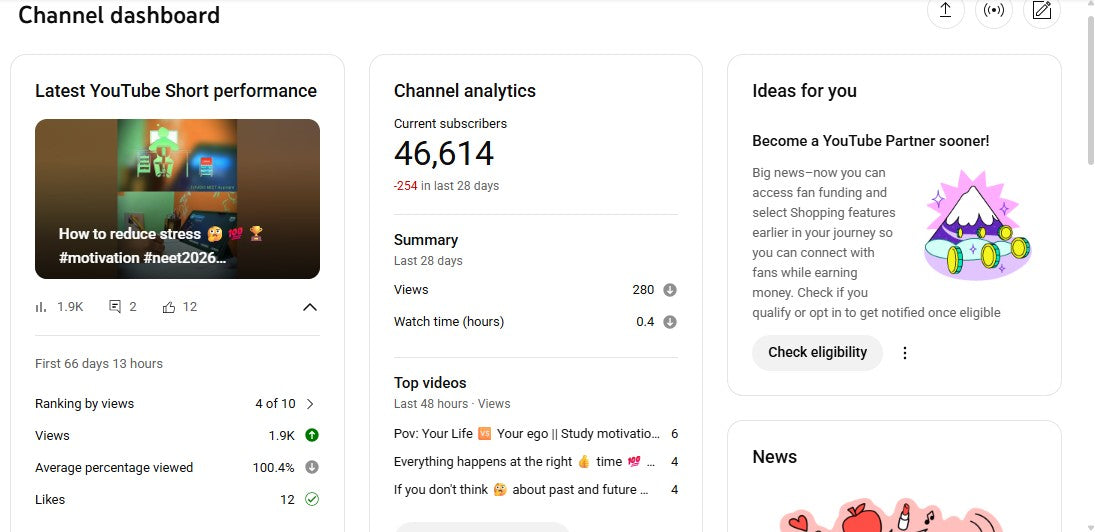Collapse the Short performance details chevron
This screenshot has width=1095, height=532.
pyautogui.click(x=310, y=307)
